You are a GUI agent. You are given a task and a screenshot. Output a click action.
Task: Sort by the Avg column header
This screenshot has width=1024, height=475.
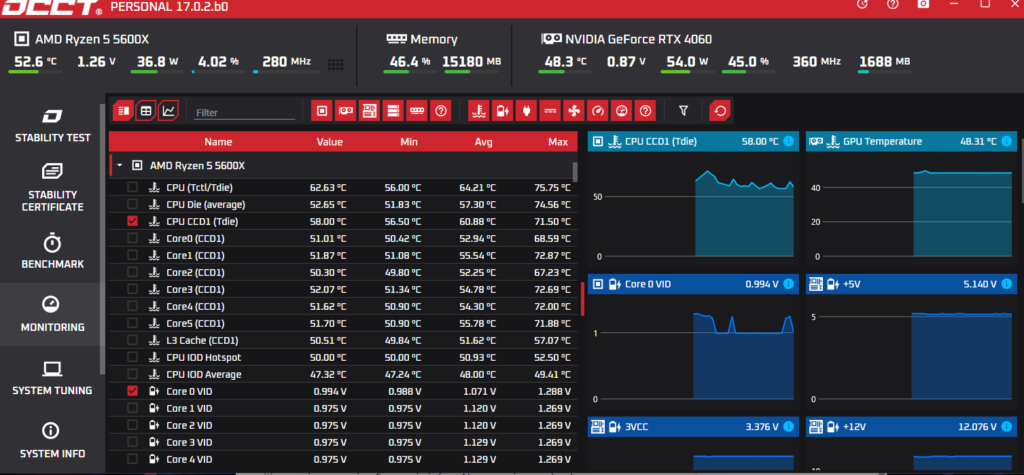coord(484,142)
